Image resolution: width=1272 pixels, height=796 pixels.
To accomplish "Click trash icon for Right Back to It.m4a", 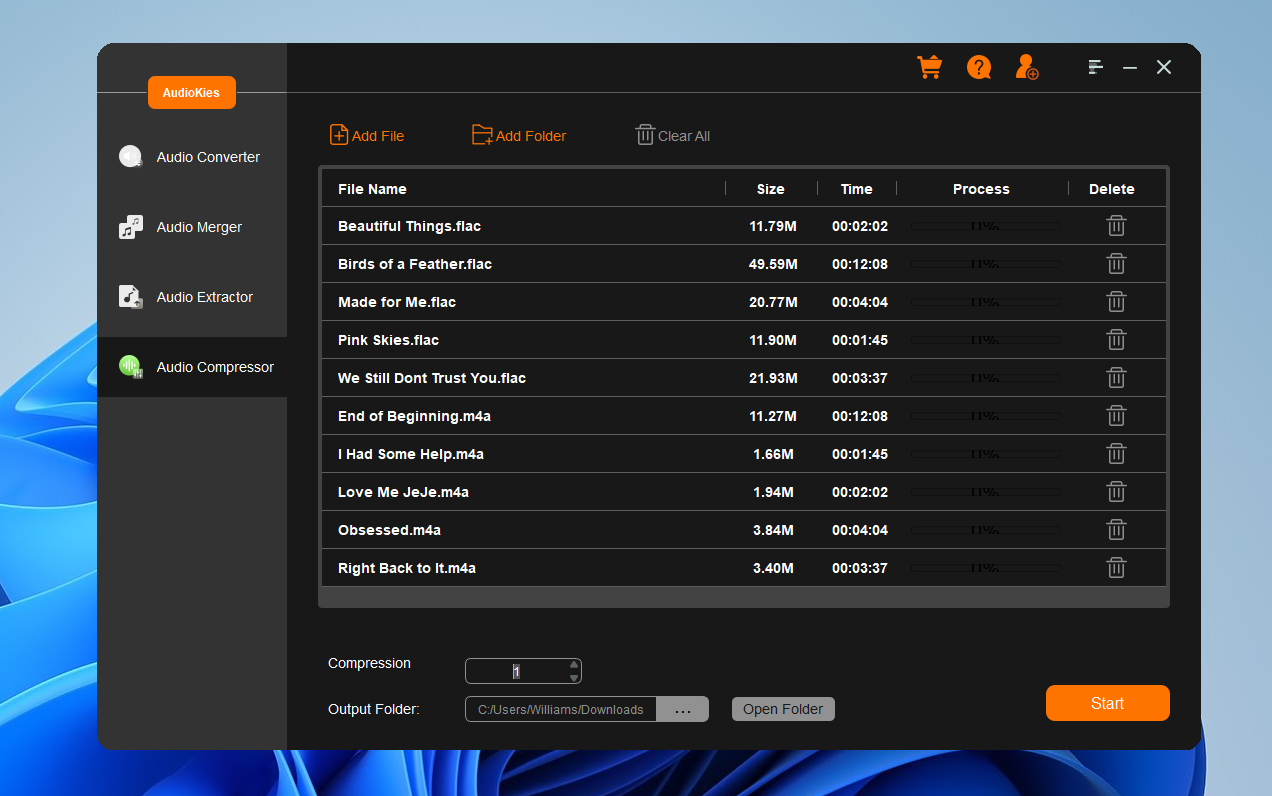I will [x=1116, y=568].
